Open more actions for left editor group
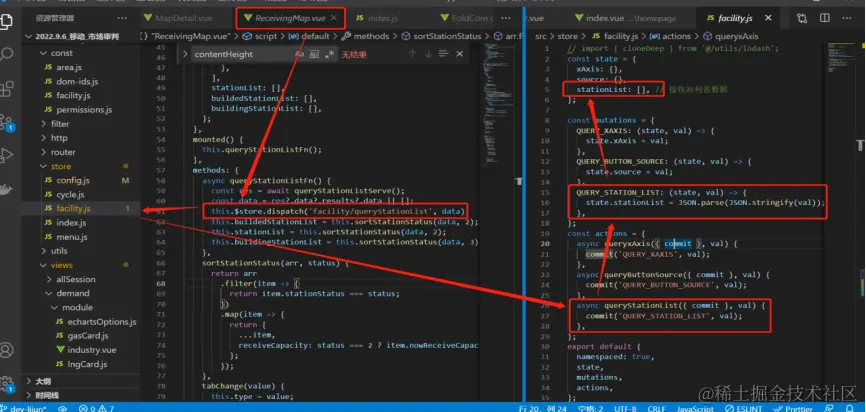This screenshot has height=412, width=866. point(505,18)
